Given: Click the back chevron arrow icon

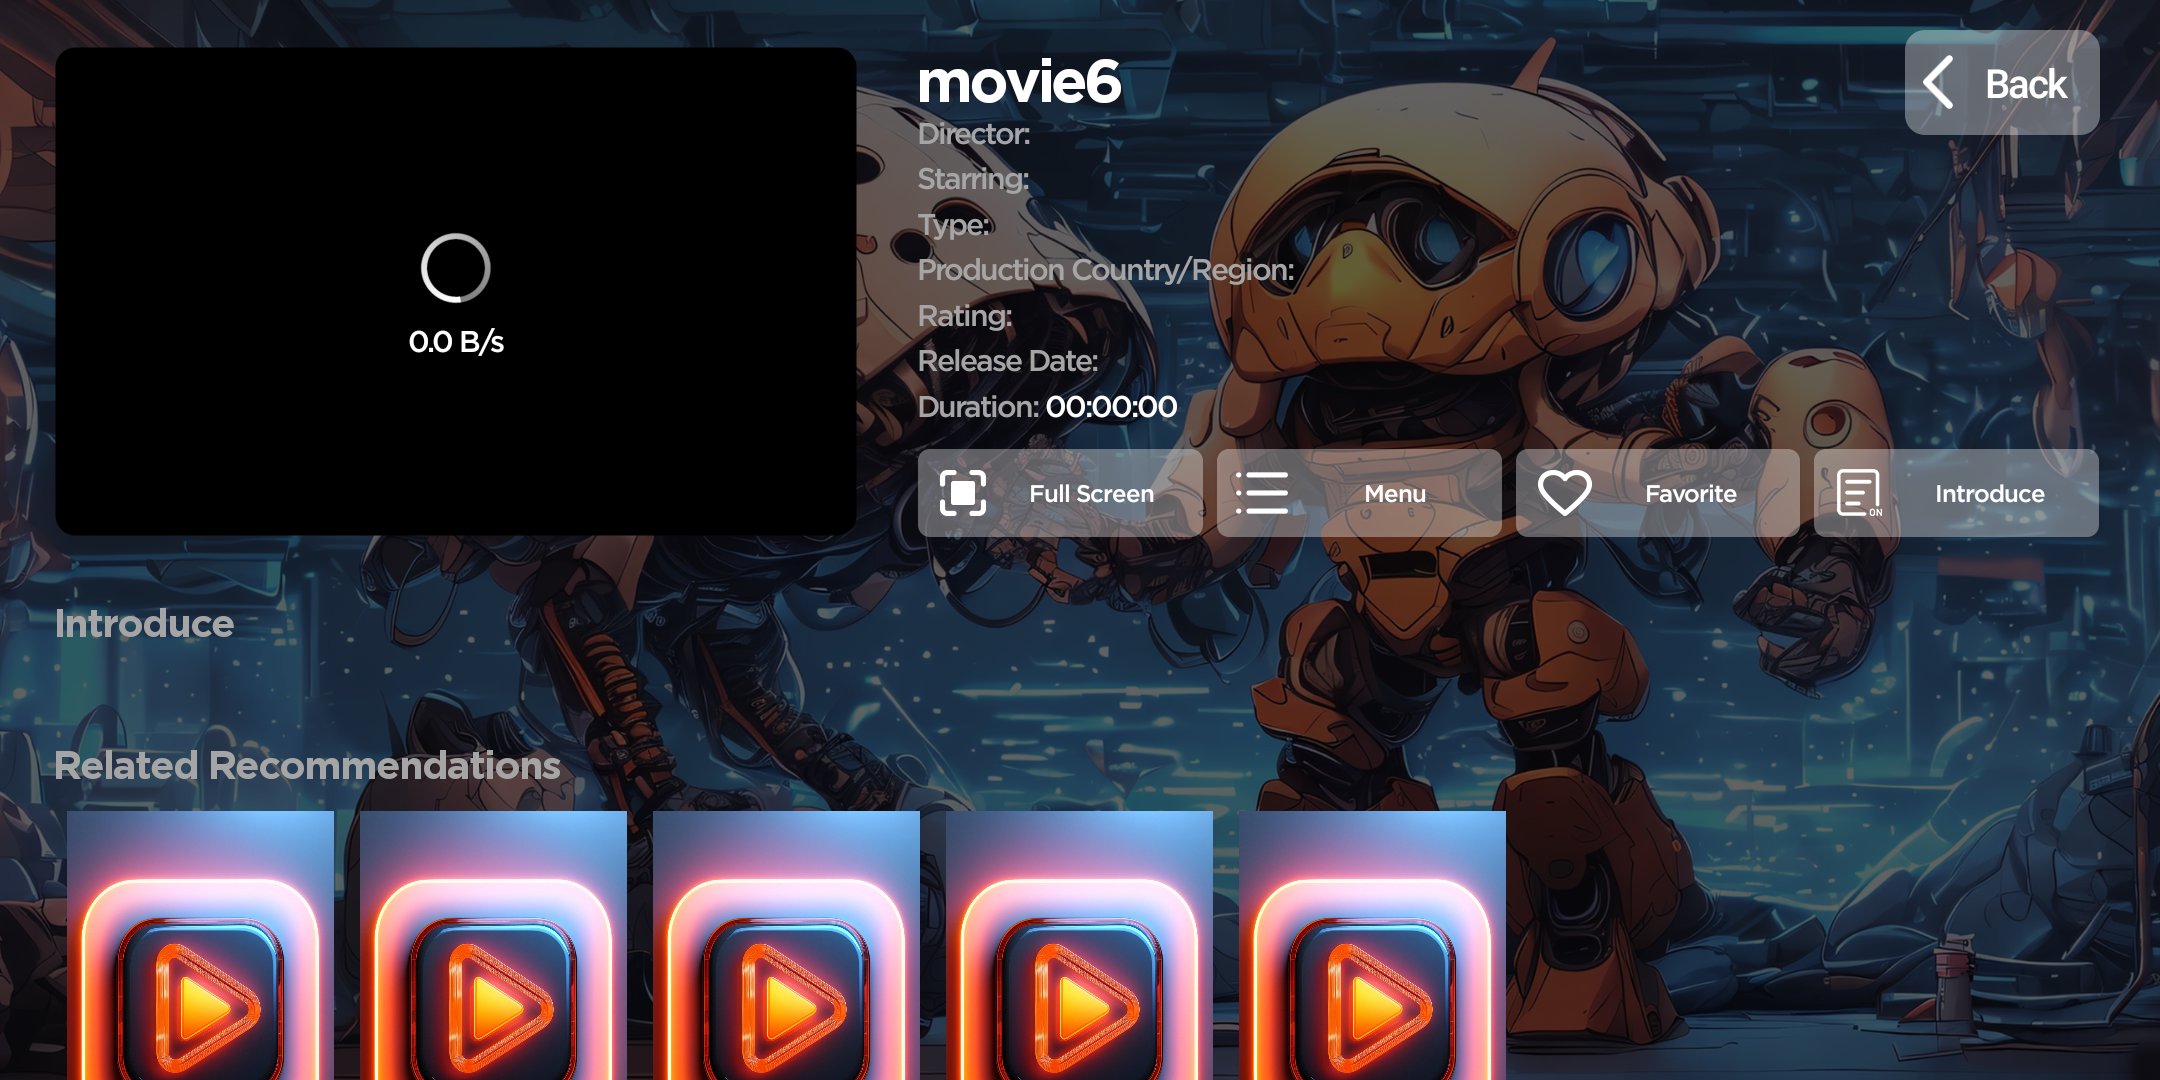Looking at the screenshot, I should 1939,83.
